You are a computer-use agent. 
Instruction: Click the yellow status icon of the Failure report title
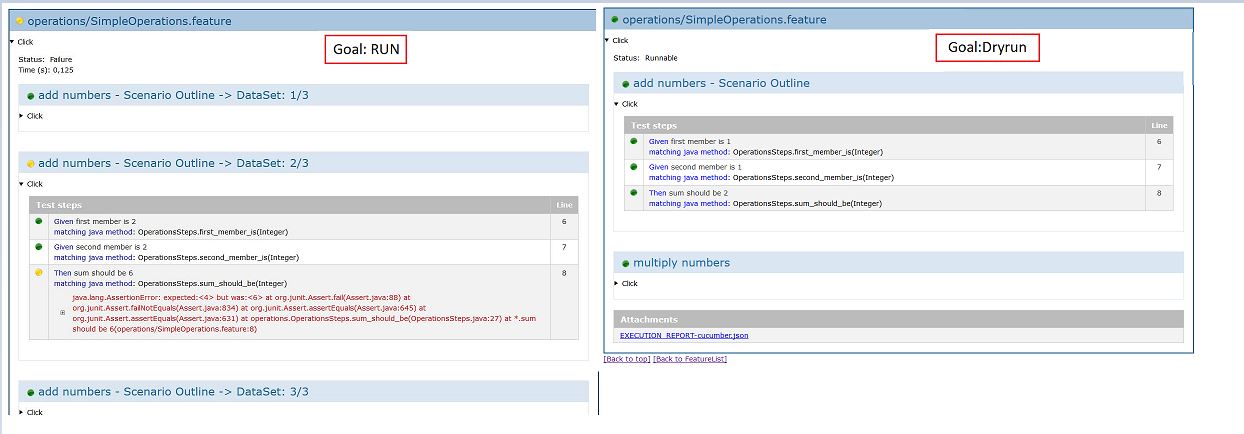pyautogui.click(x=20, y=21)
